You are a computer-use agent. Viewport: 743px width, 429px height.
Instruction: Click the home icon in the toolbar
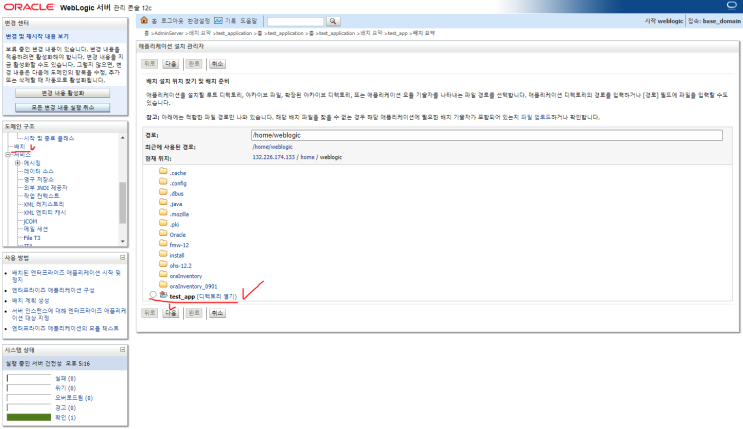(144, 20)
